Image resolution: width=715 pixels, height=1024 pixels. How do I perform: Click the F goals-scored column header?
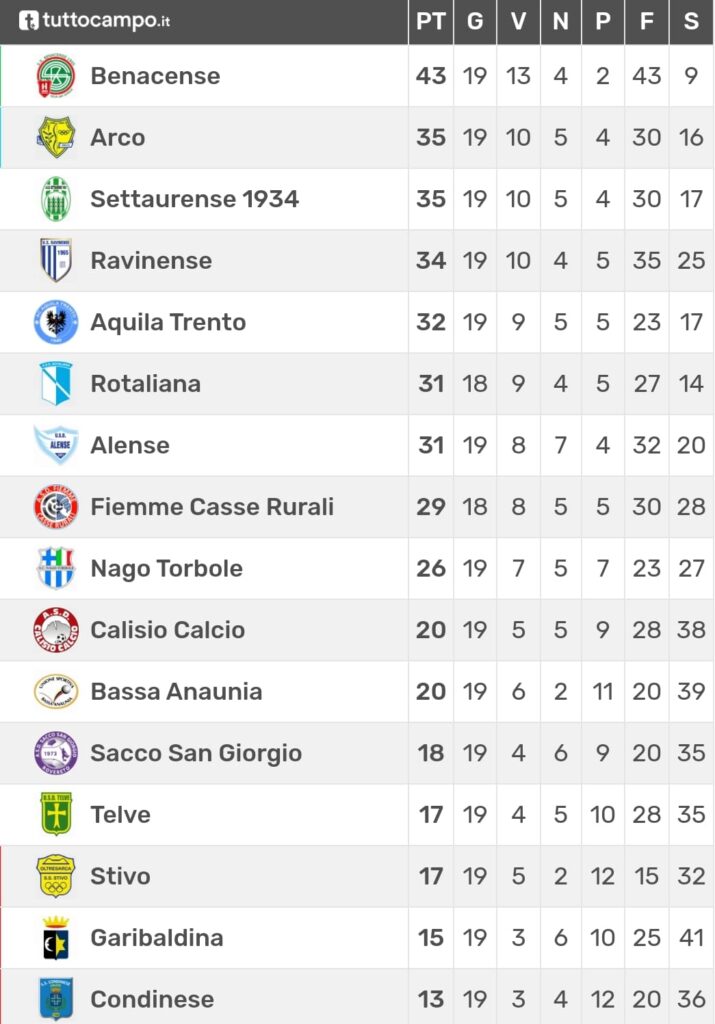[x=646, y=22]
